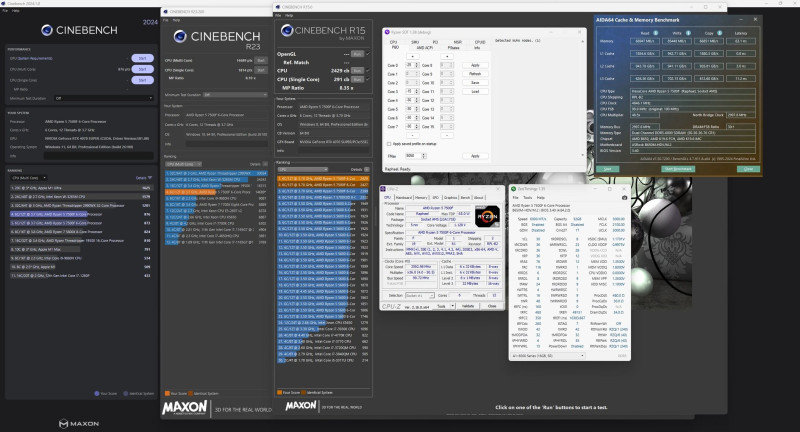Click Start Benchmark in AIDA64

[x=678, y=169]
